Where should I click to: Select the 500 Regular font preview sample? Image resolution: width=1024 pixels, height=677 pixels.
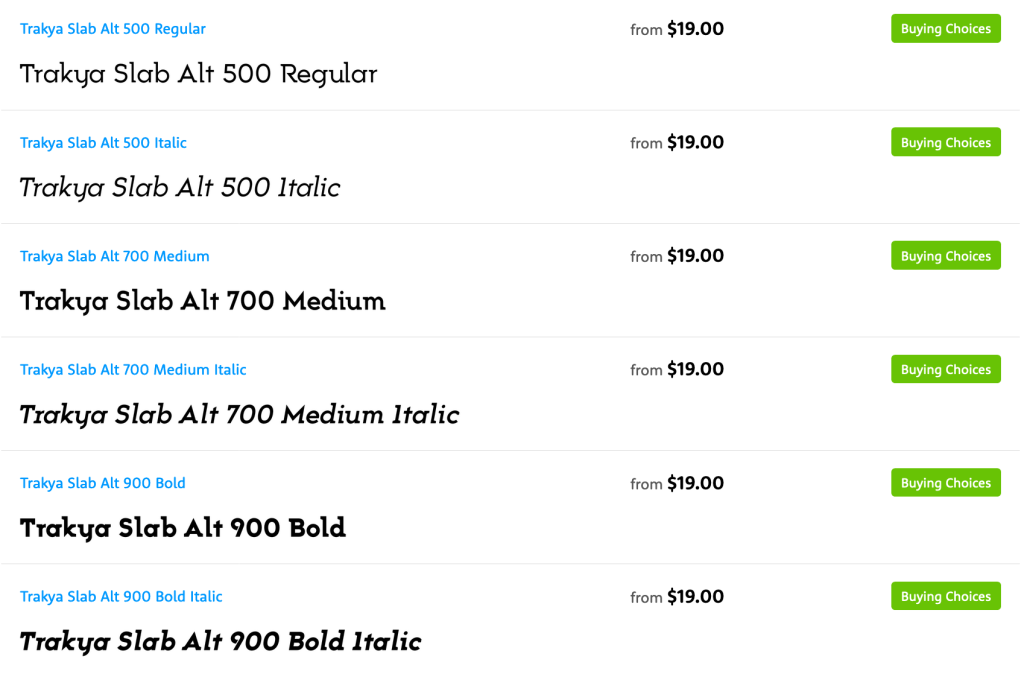click(x=198, y=74)
